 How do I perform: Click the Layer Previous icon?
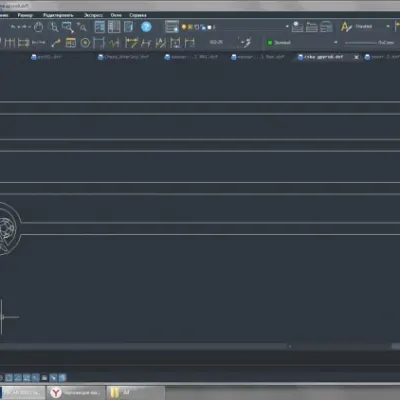(312, 27)
